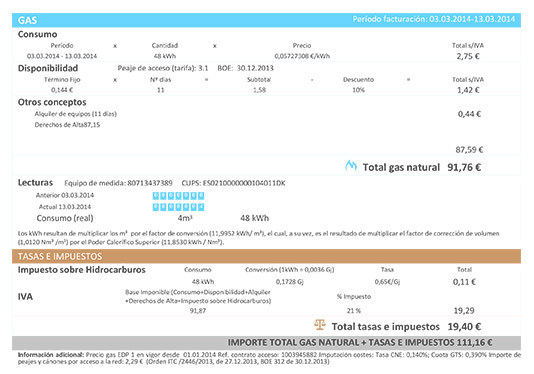Screen dimensions: 534x374
Task: Click the CUPS code text
Action: click(233, 183)
